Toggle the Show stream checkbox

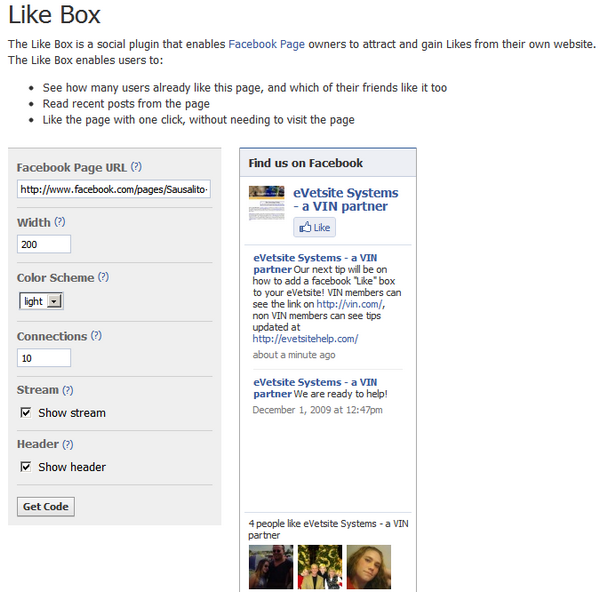pyautogui.click(x=26, y=413)
